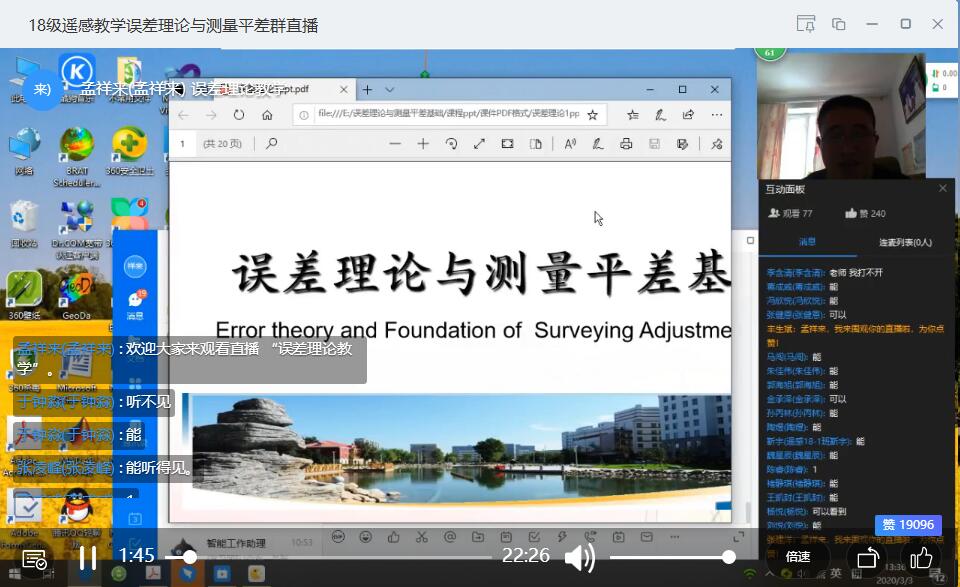Image resolution: width=960 pixels, height=587 pixels.
Task: Click the browser home icon
Action: click(x=267, y=115)
